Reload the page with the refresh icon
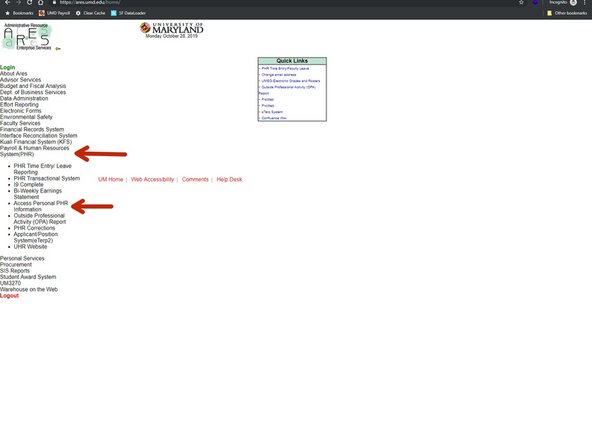592x444 pixels. [x=29, y=2]
